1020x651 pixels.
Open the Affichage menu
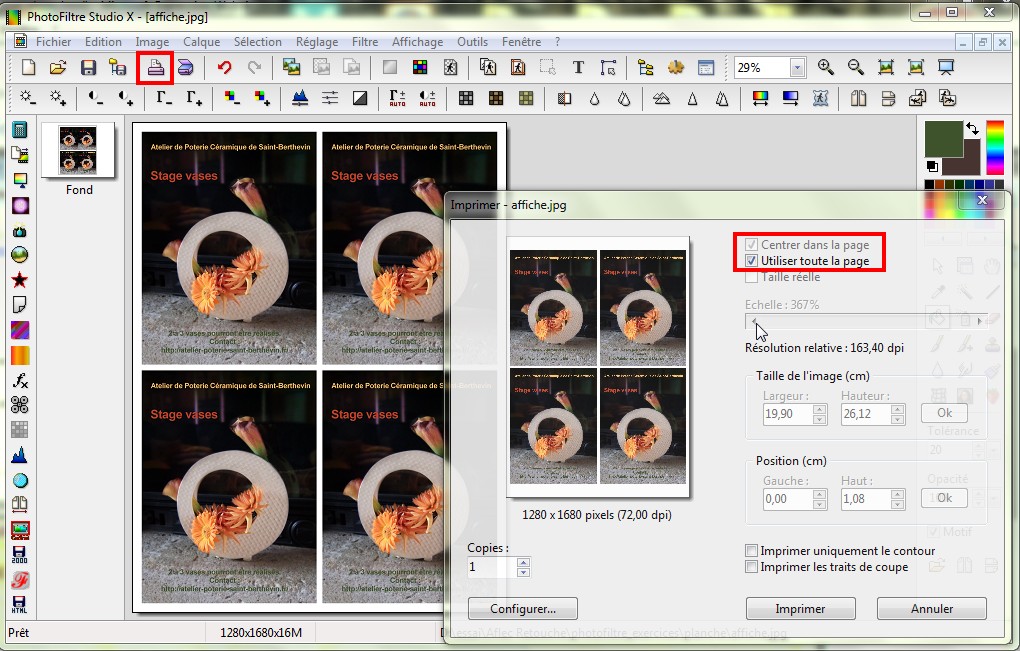pos(417,42)
